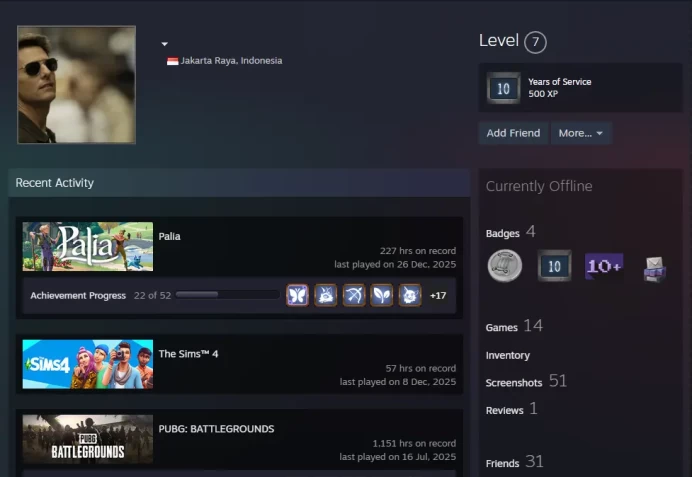The height and width of the screenshot is (477, 692).
Task: Click the Level label text
Action: (x=499, y=41)
